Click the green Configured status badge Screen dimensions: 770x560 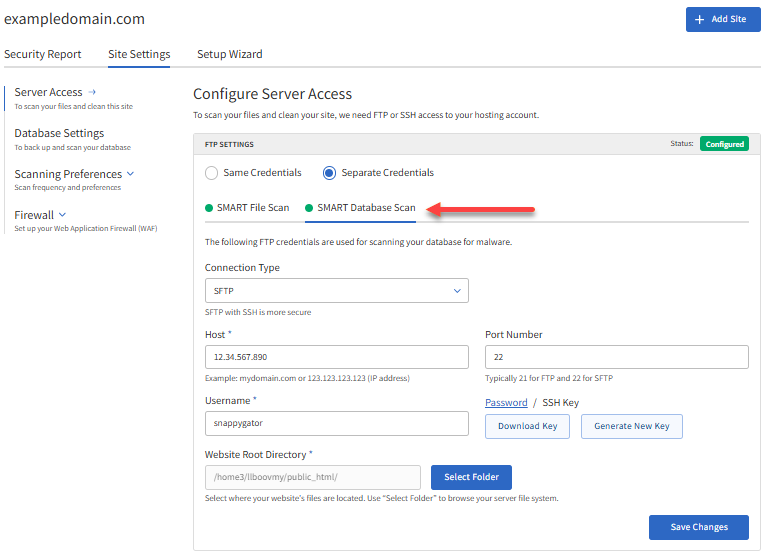coord(724,144)
